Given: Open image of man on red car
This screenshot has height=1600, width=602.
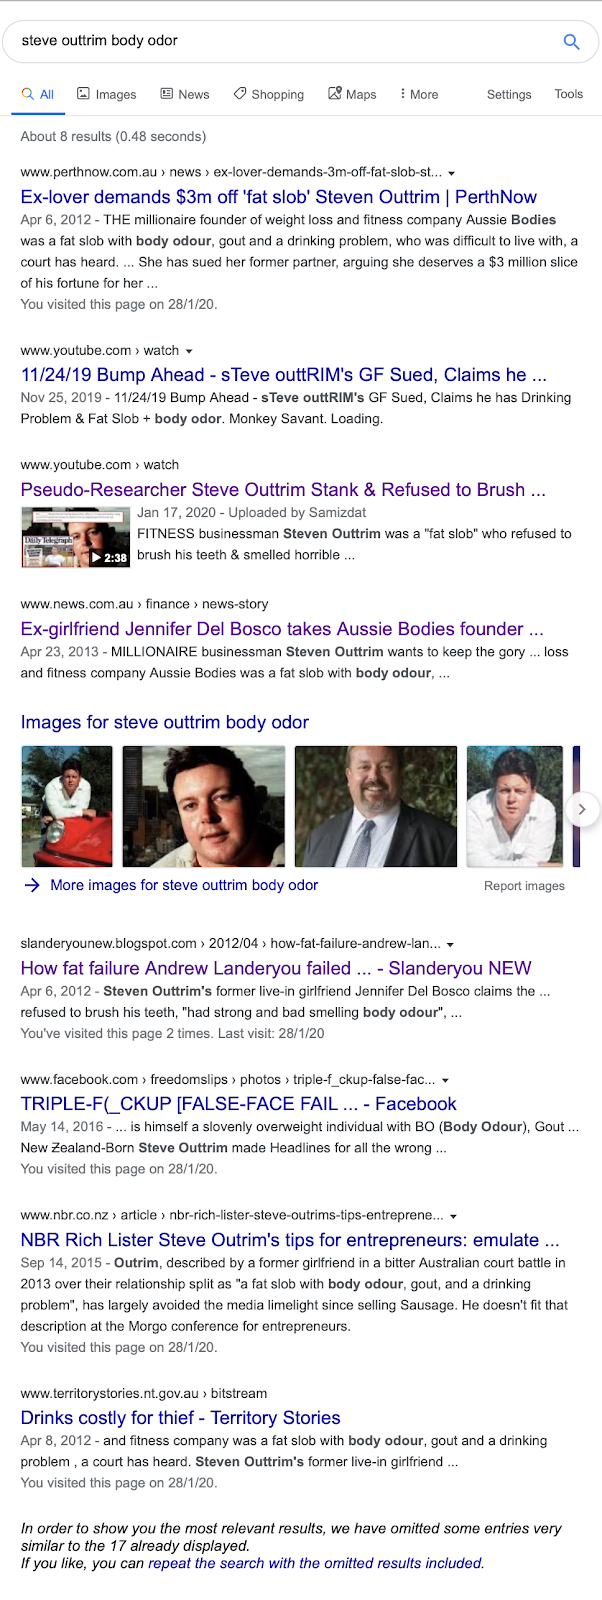Looking at the screenshot, I should pyautogui.click(x=67, y=806).
